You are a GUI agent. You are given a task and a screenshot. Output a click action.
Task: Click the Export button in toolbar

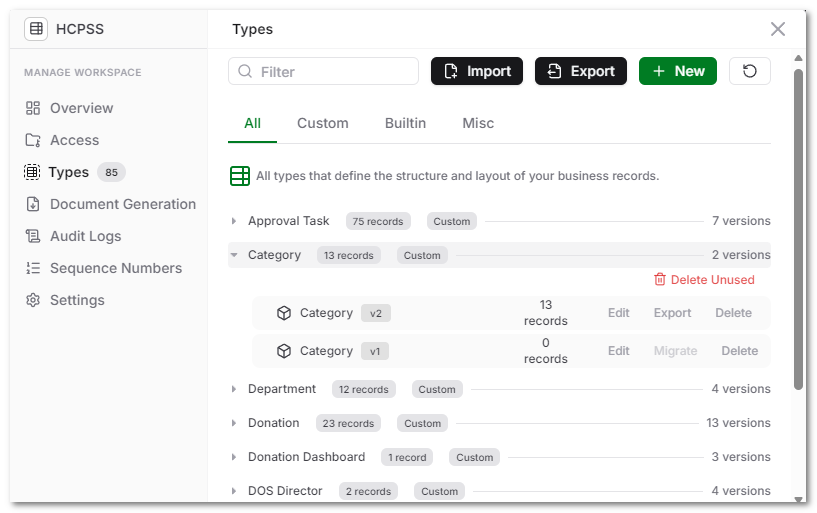pos(580,71)
